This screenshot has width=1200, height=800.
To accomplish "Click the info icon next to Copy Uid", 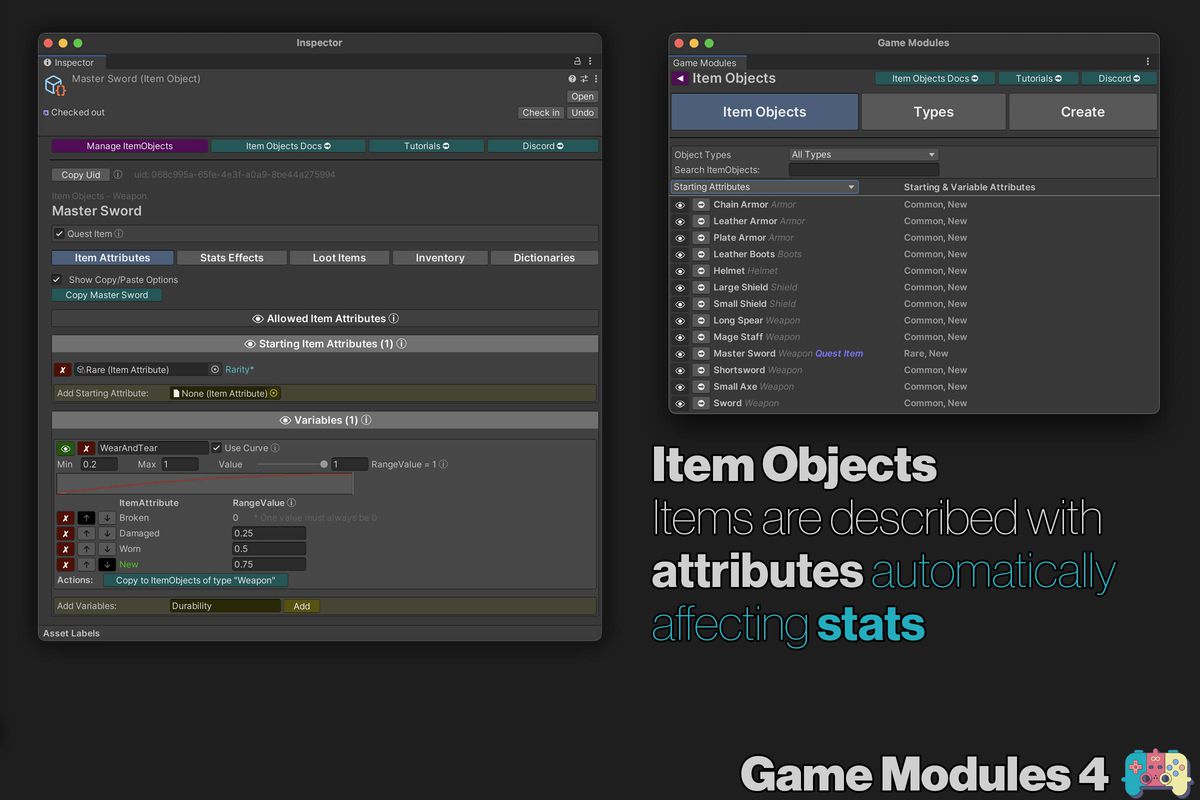I will 118,175.
